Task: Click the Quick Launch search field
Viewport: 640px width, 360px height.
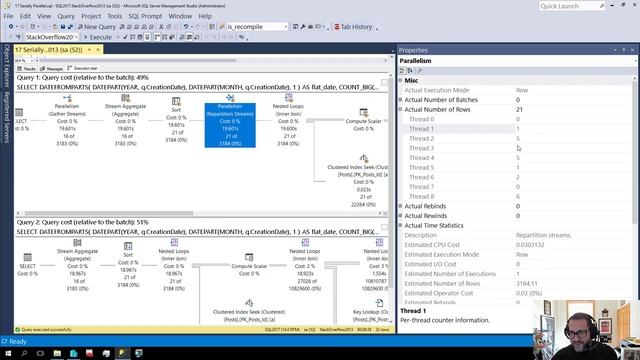Action: tap(572, 6)
